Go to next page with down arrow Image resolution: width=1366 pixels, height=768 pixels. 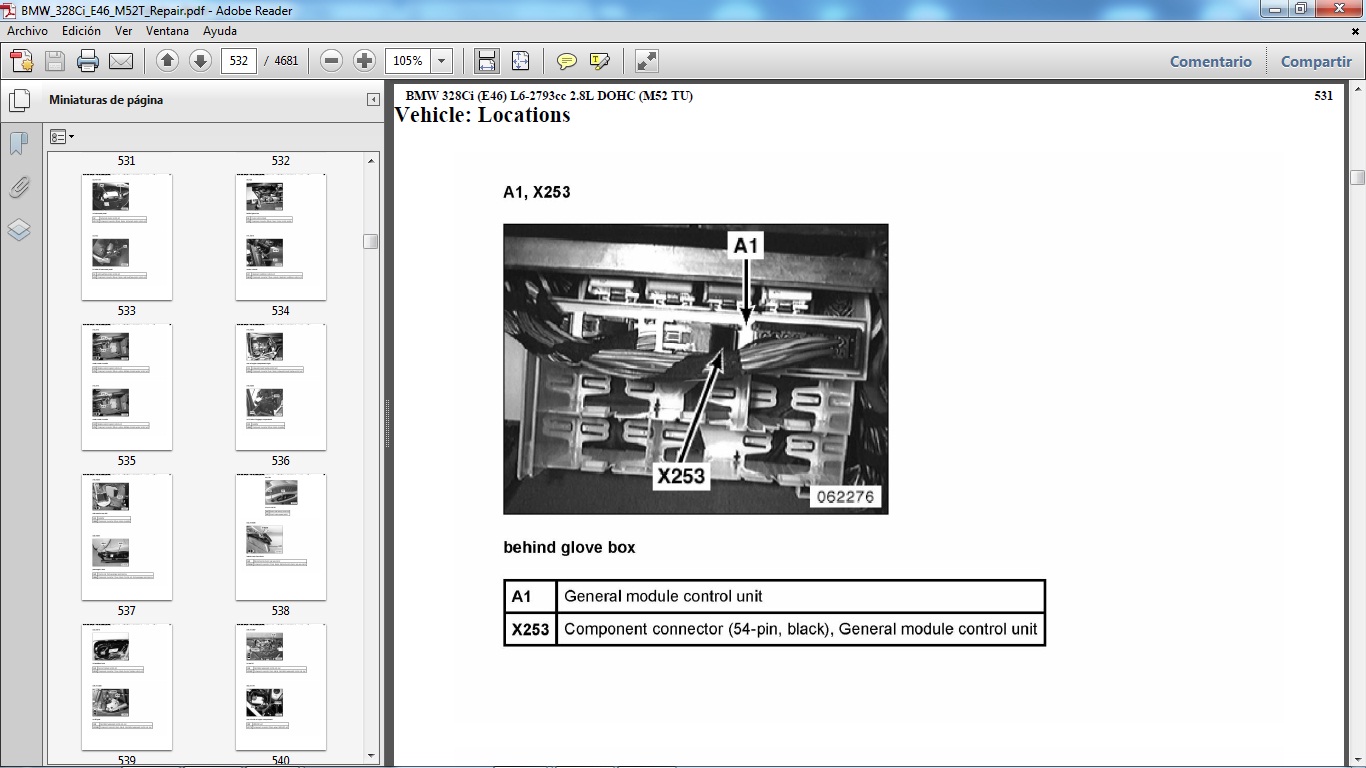click(200, 61)
